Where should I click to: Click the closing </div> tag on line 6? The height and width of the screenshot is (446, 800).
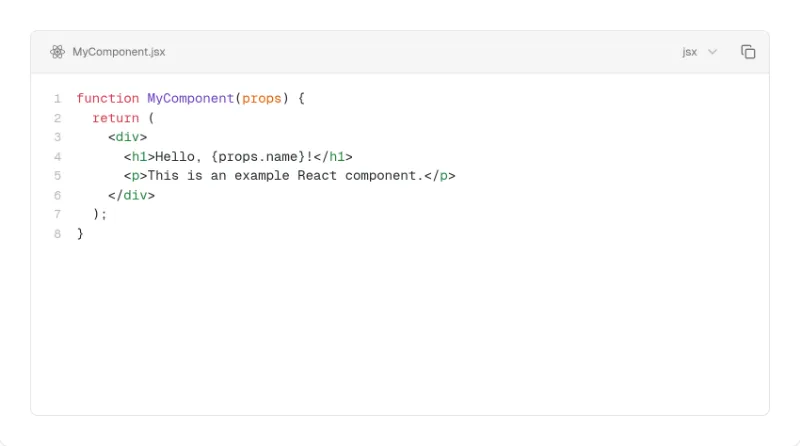[132, 195]
